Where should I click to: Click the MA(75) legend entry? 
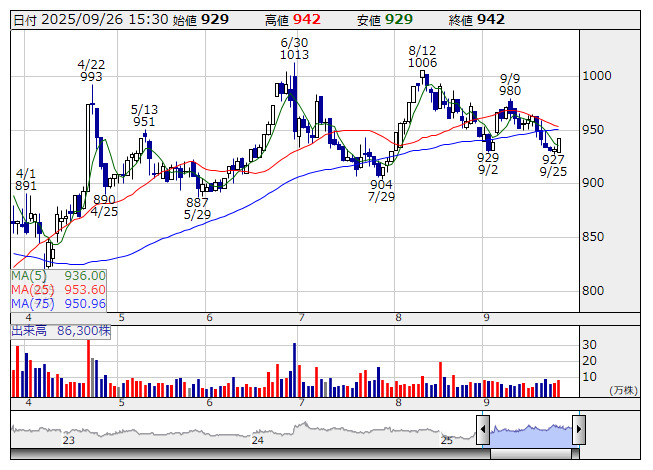58,303
